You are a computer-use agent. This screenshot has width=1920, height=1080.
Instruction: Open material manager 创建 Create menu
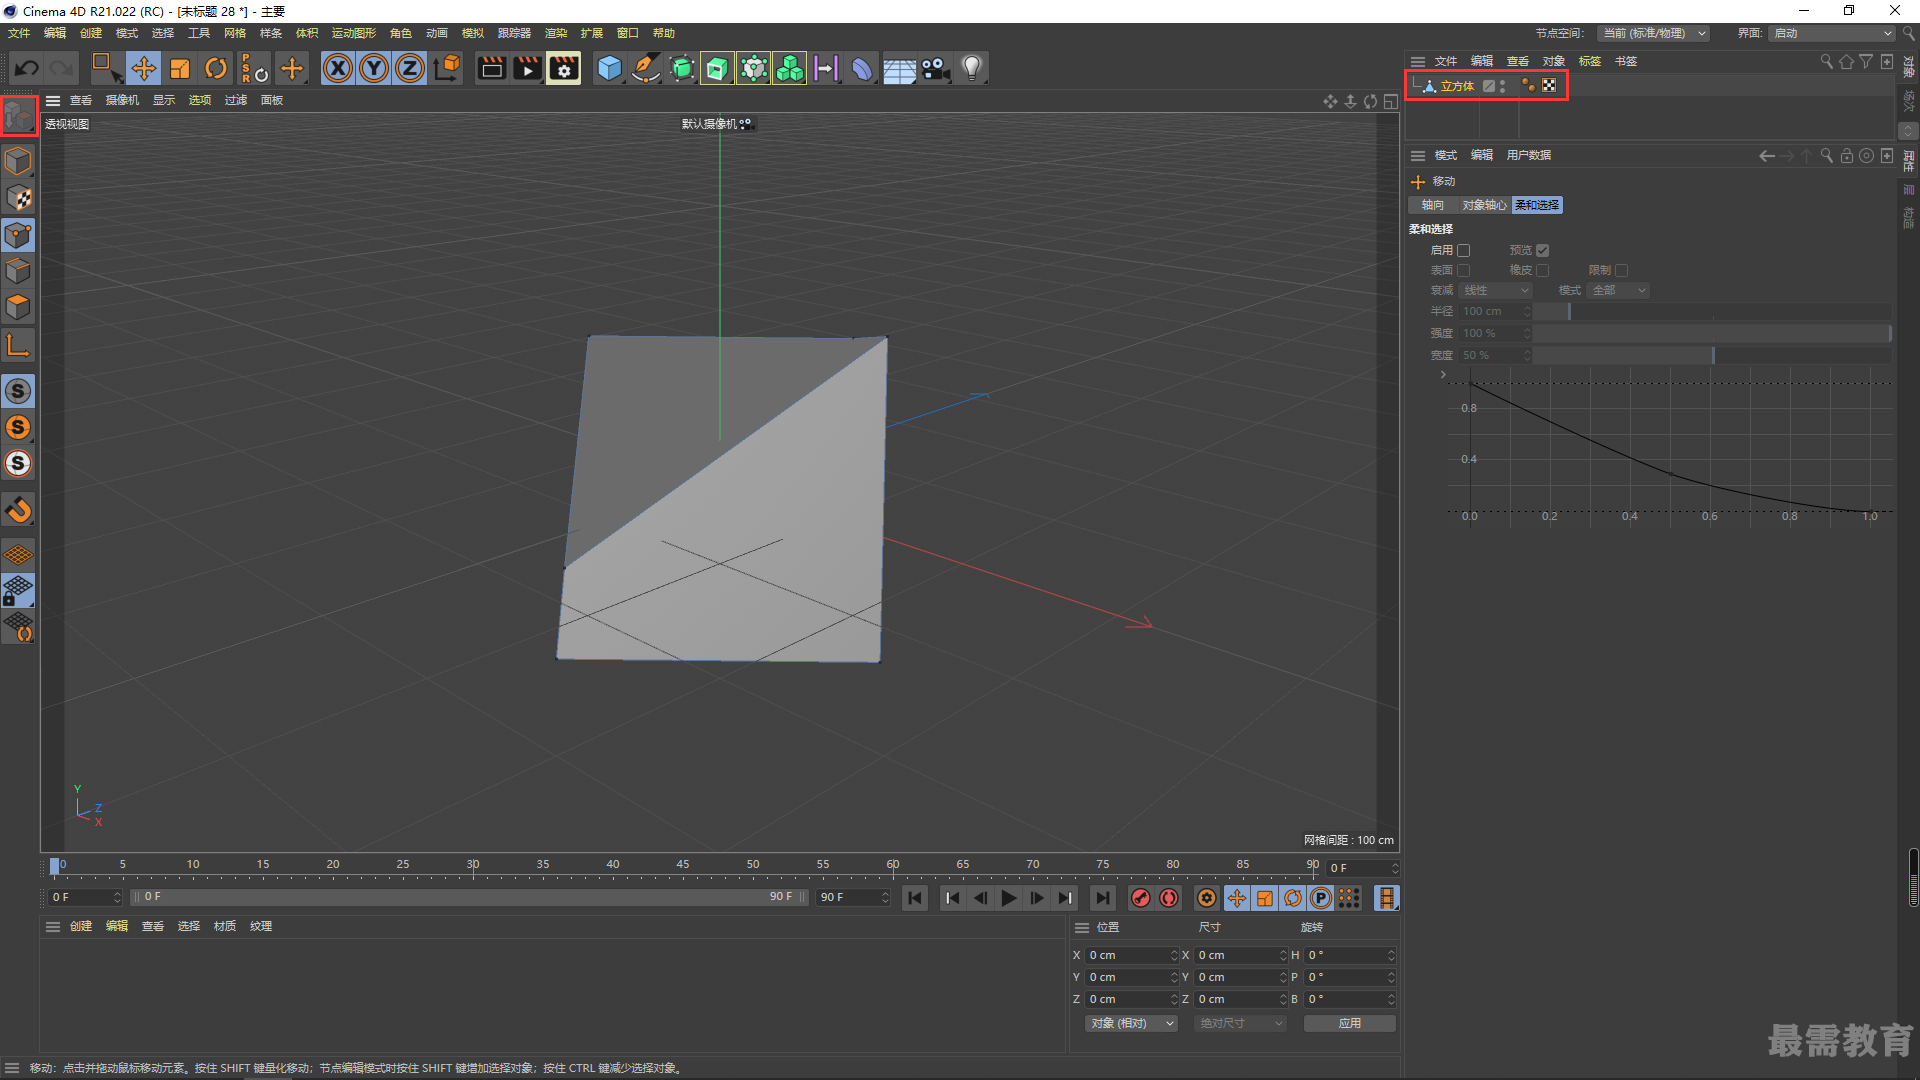point(81,926)
